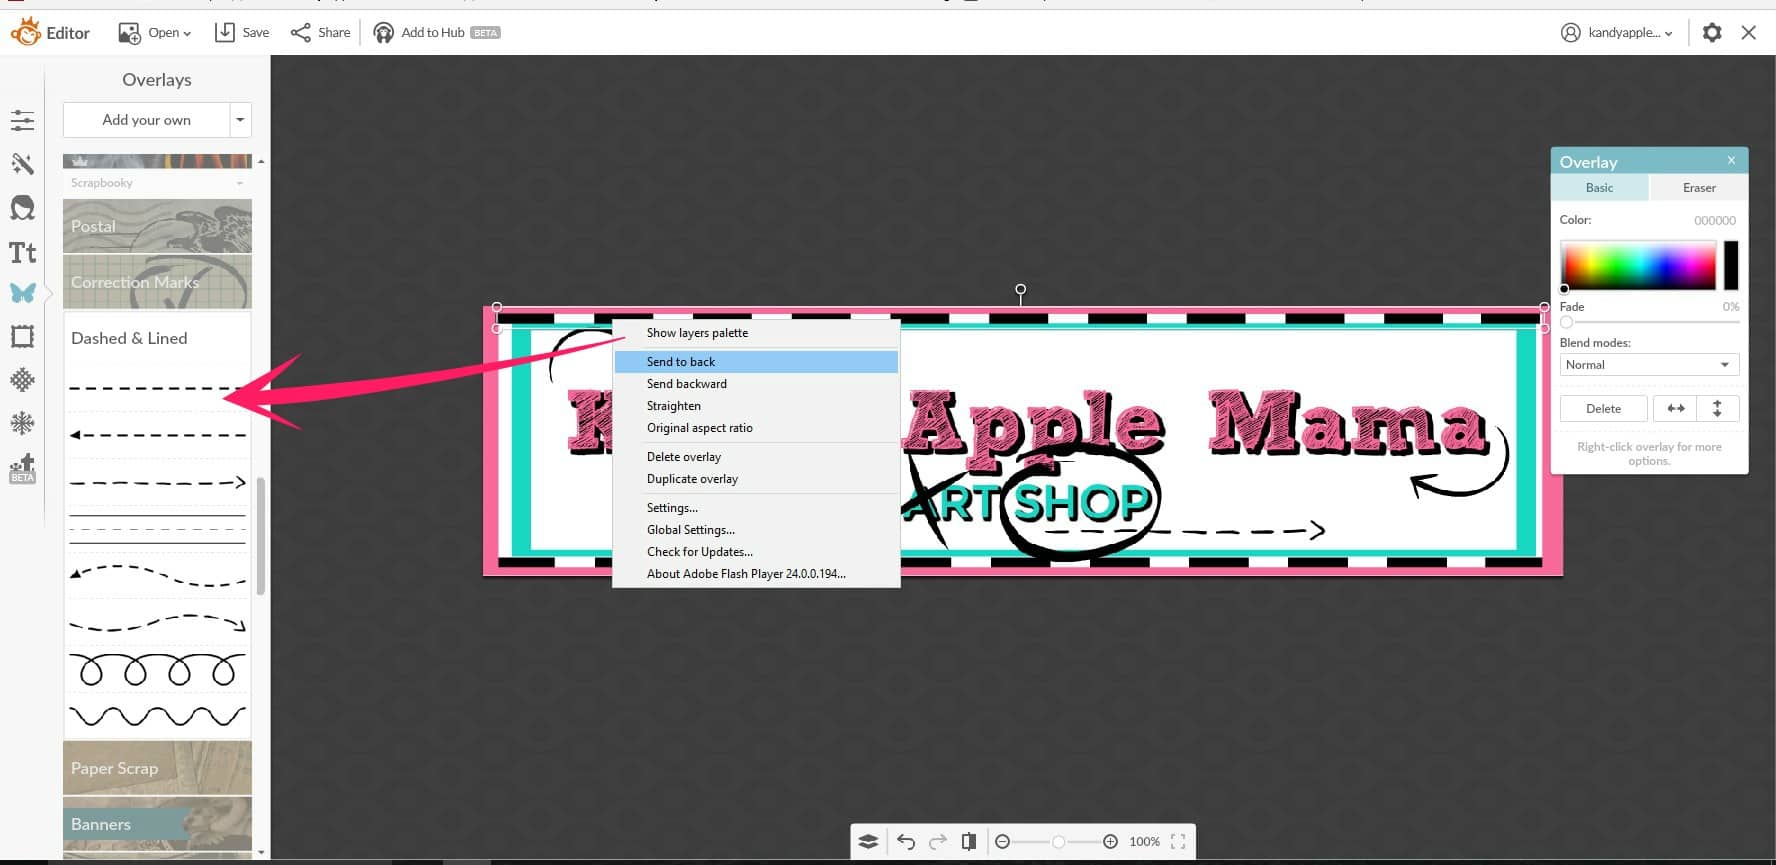
Task: Open the Overlays butterfly icon
Action: (22, 293)
